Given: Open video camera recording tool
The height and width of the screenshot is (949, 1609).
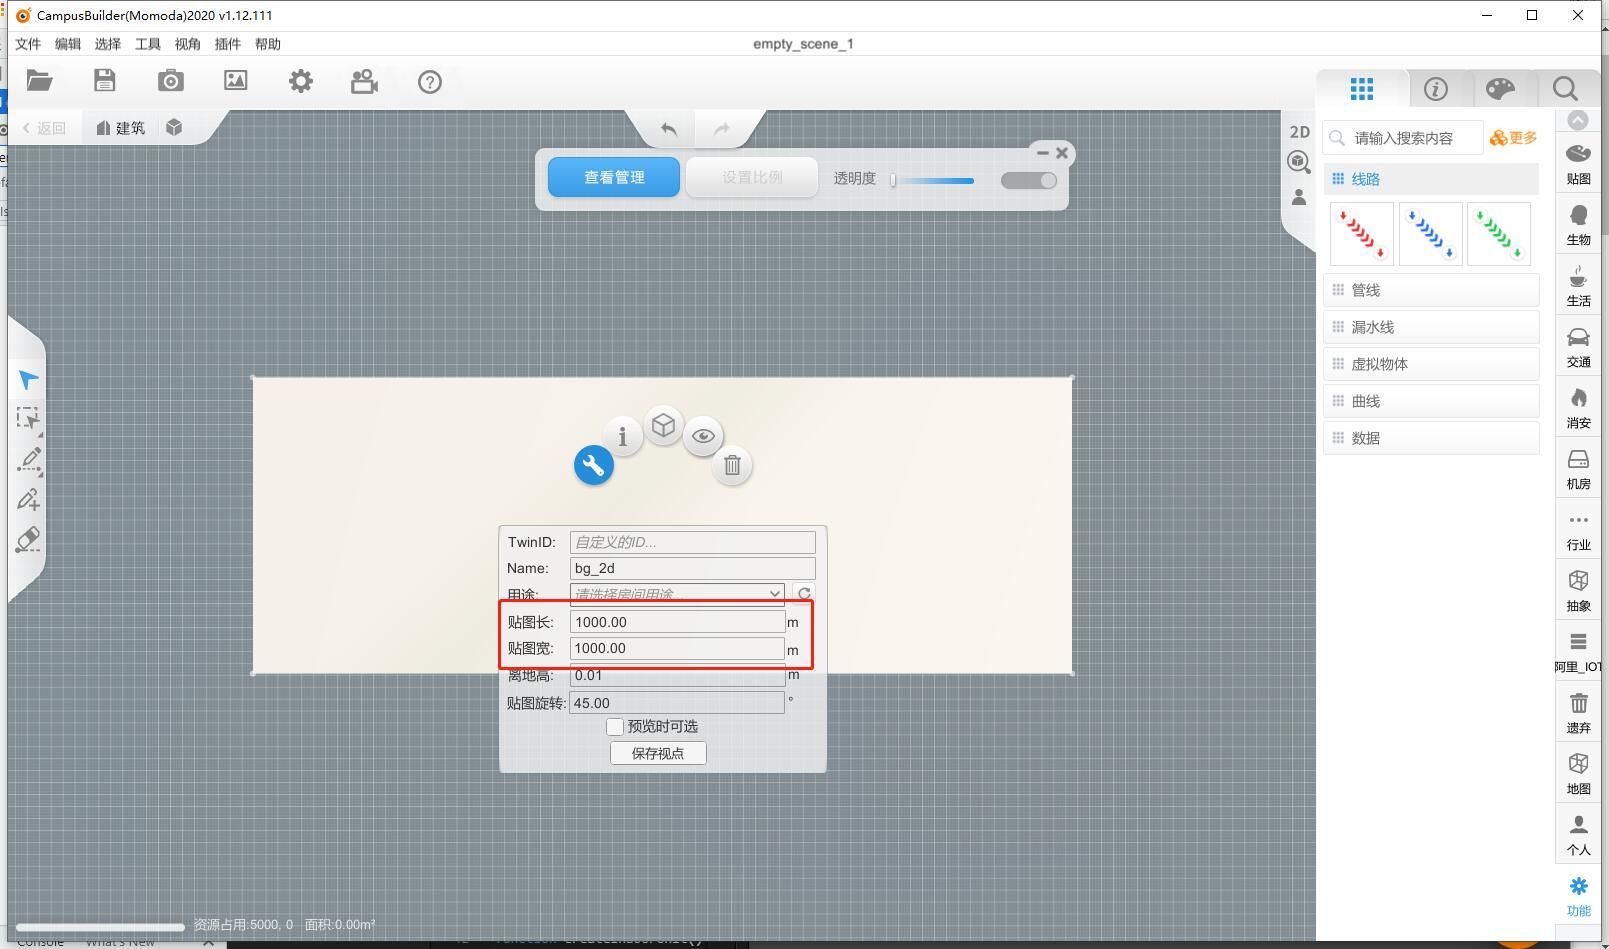Looking at the screenshot, I should 365,82.
